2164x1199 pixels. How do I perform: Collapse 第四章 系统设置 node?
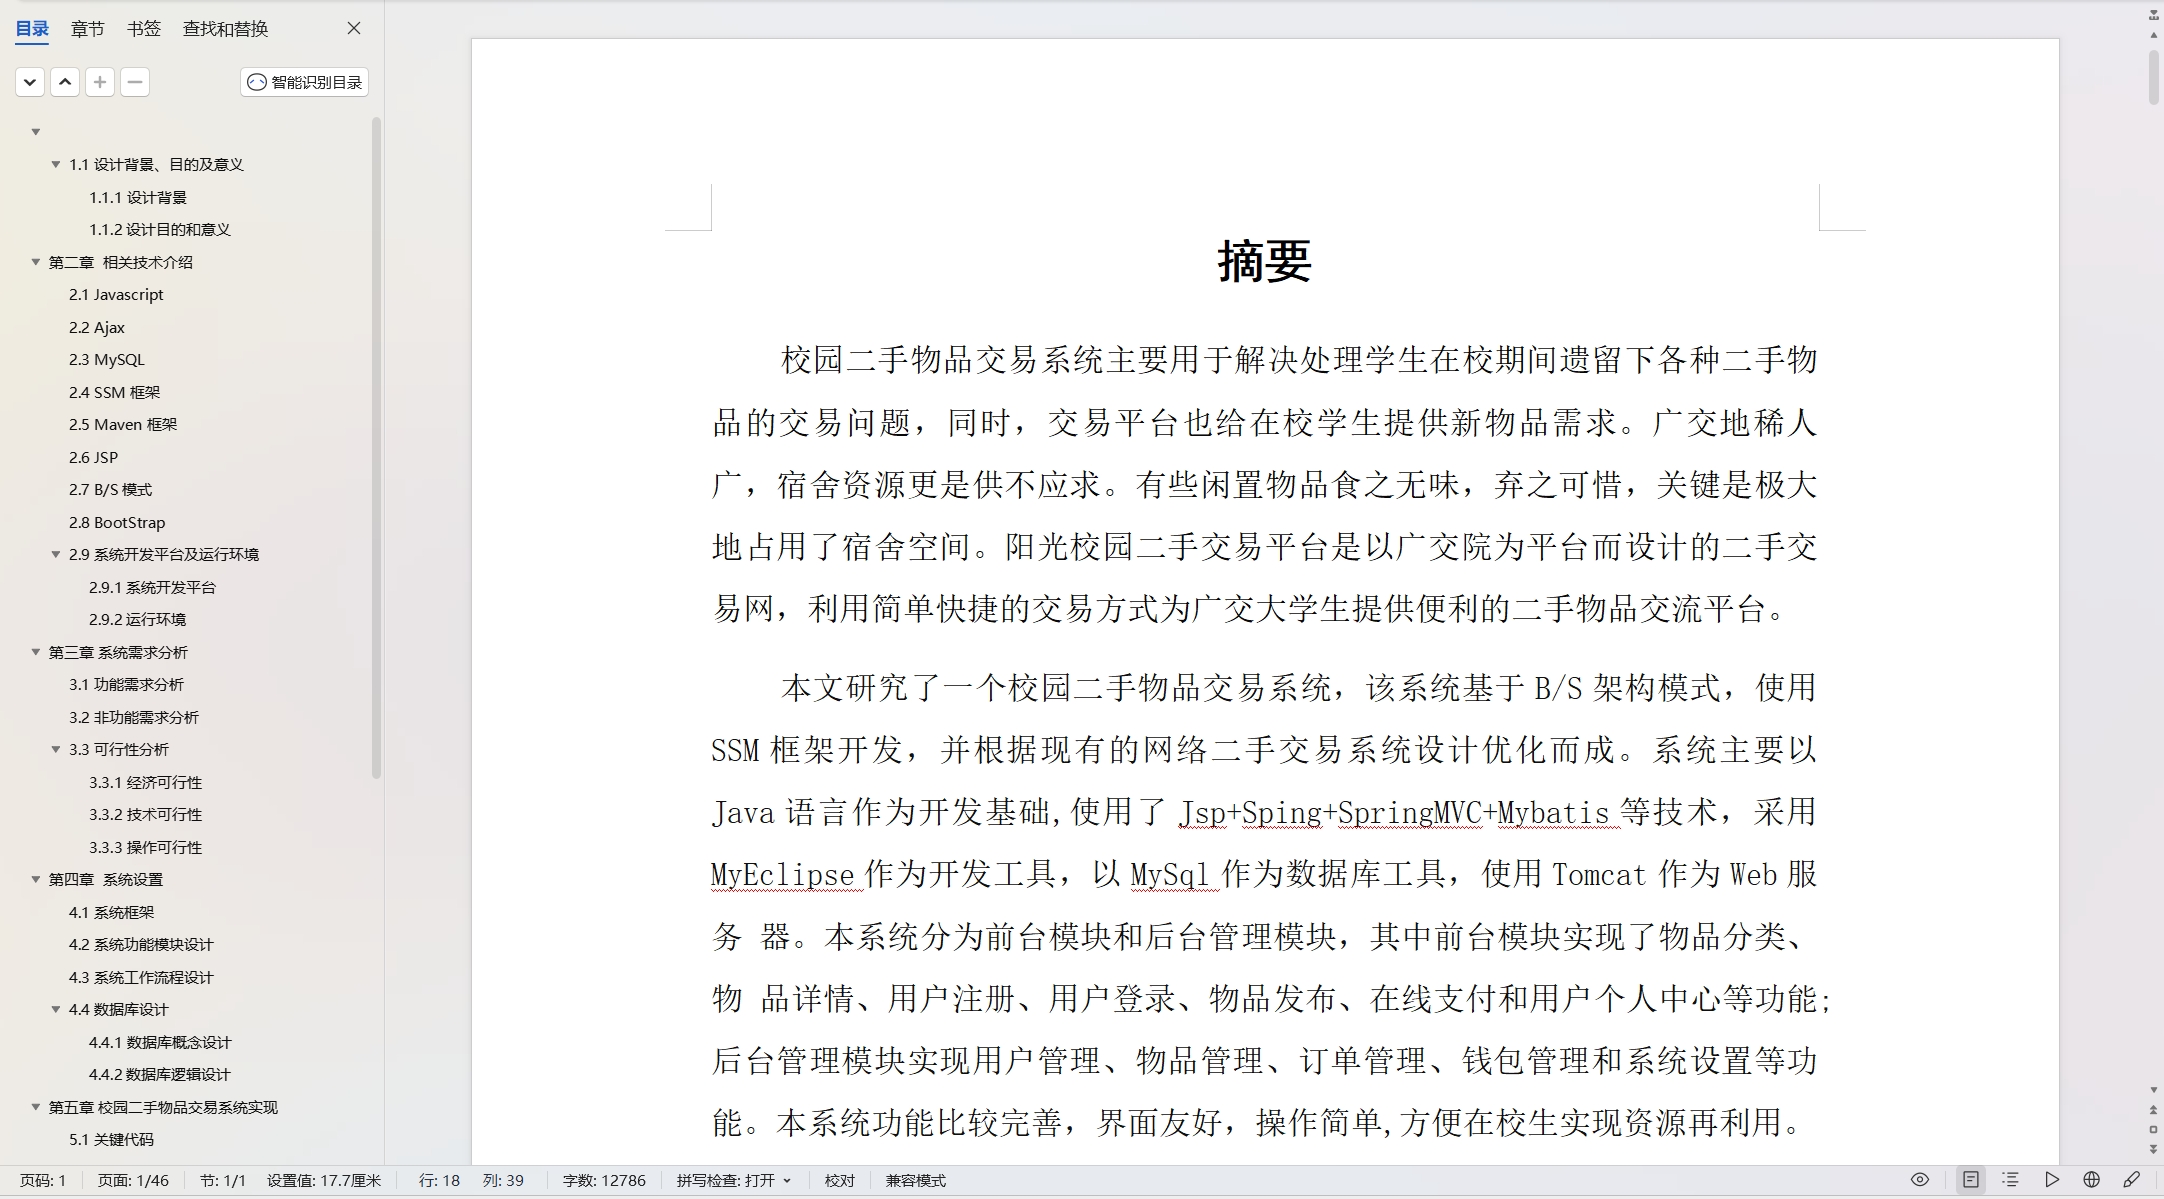point(36,879)
